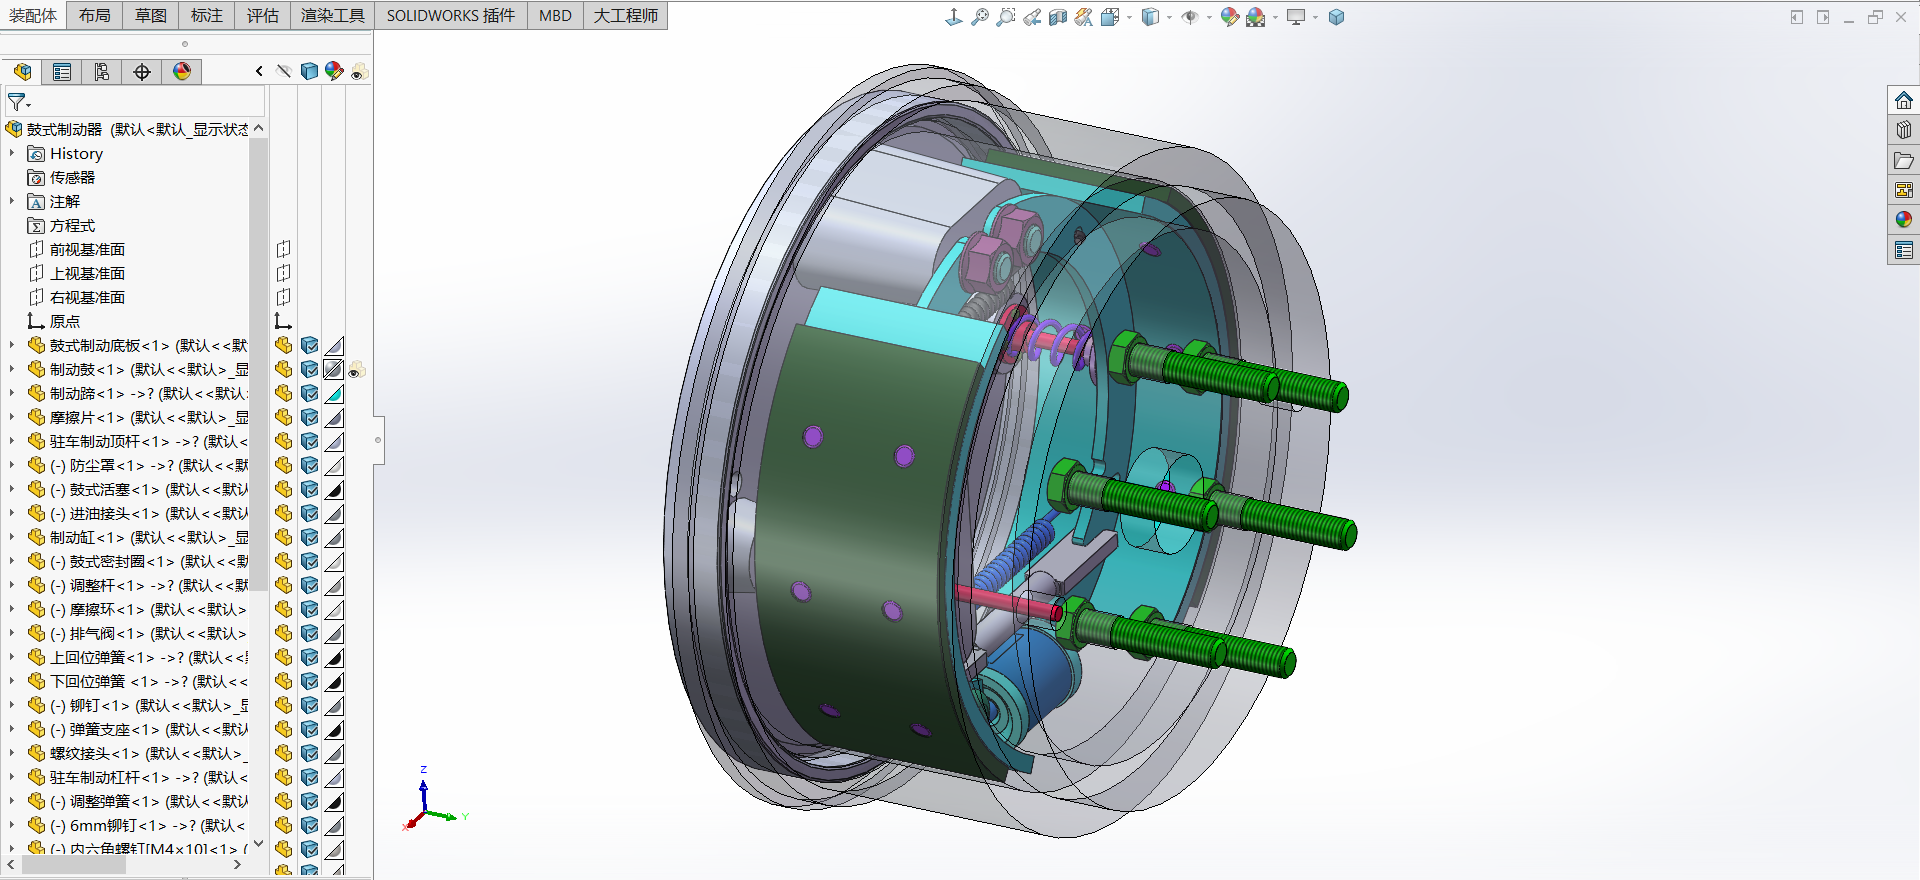The width and height of the screenshot is (1920, 880).
Task: Toggle hide/show for 摩擦片<1> in display pane
Action: 284,417
